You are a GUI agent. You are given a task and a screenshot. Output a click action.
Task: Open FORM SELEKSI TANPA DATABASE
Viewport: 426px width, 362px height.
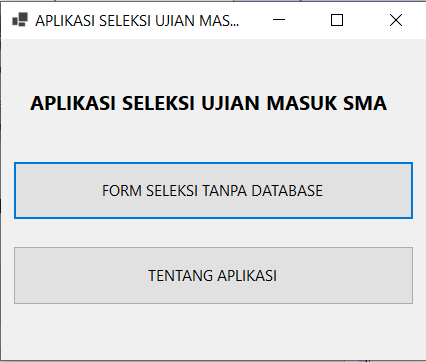(x=213, y=191)
